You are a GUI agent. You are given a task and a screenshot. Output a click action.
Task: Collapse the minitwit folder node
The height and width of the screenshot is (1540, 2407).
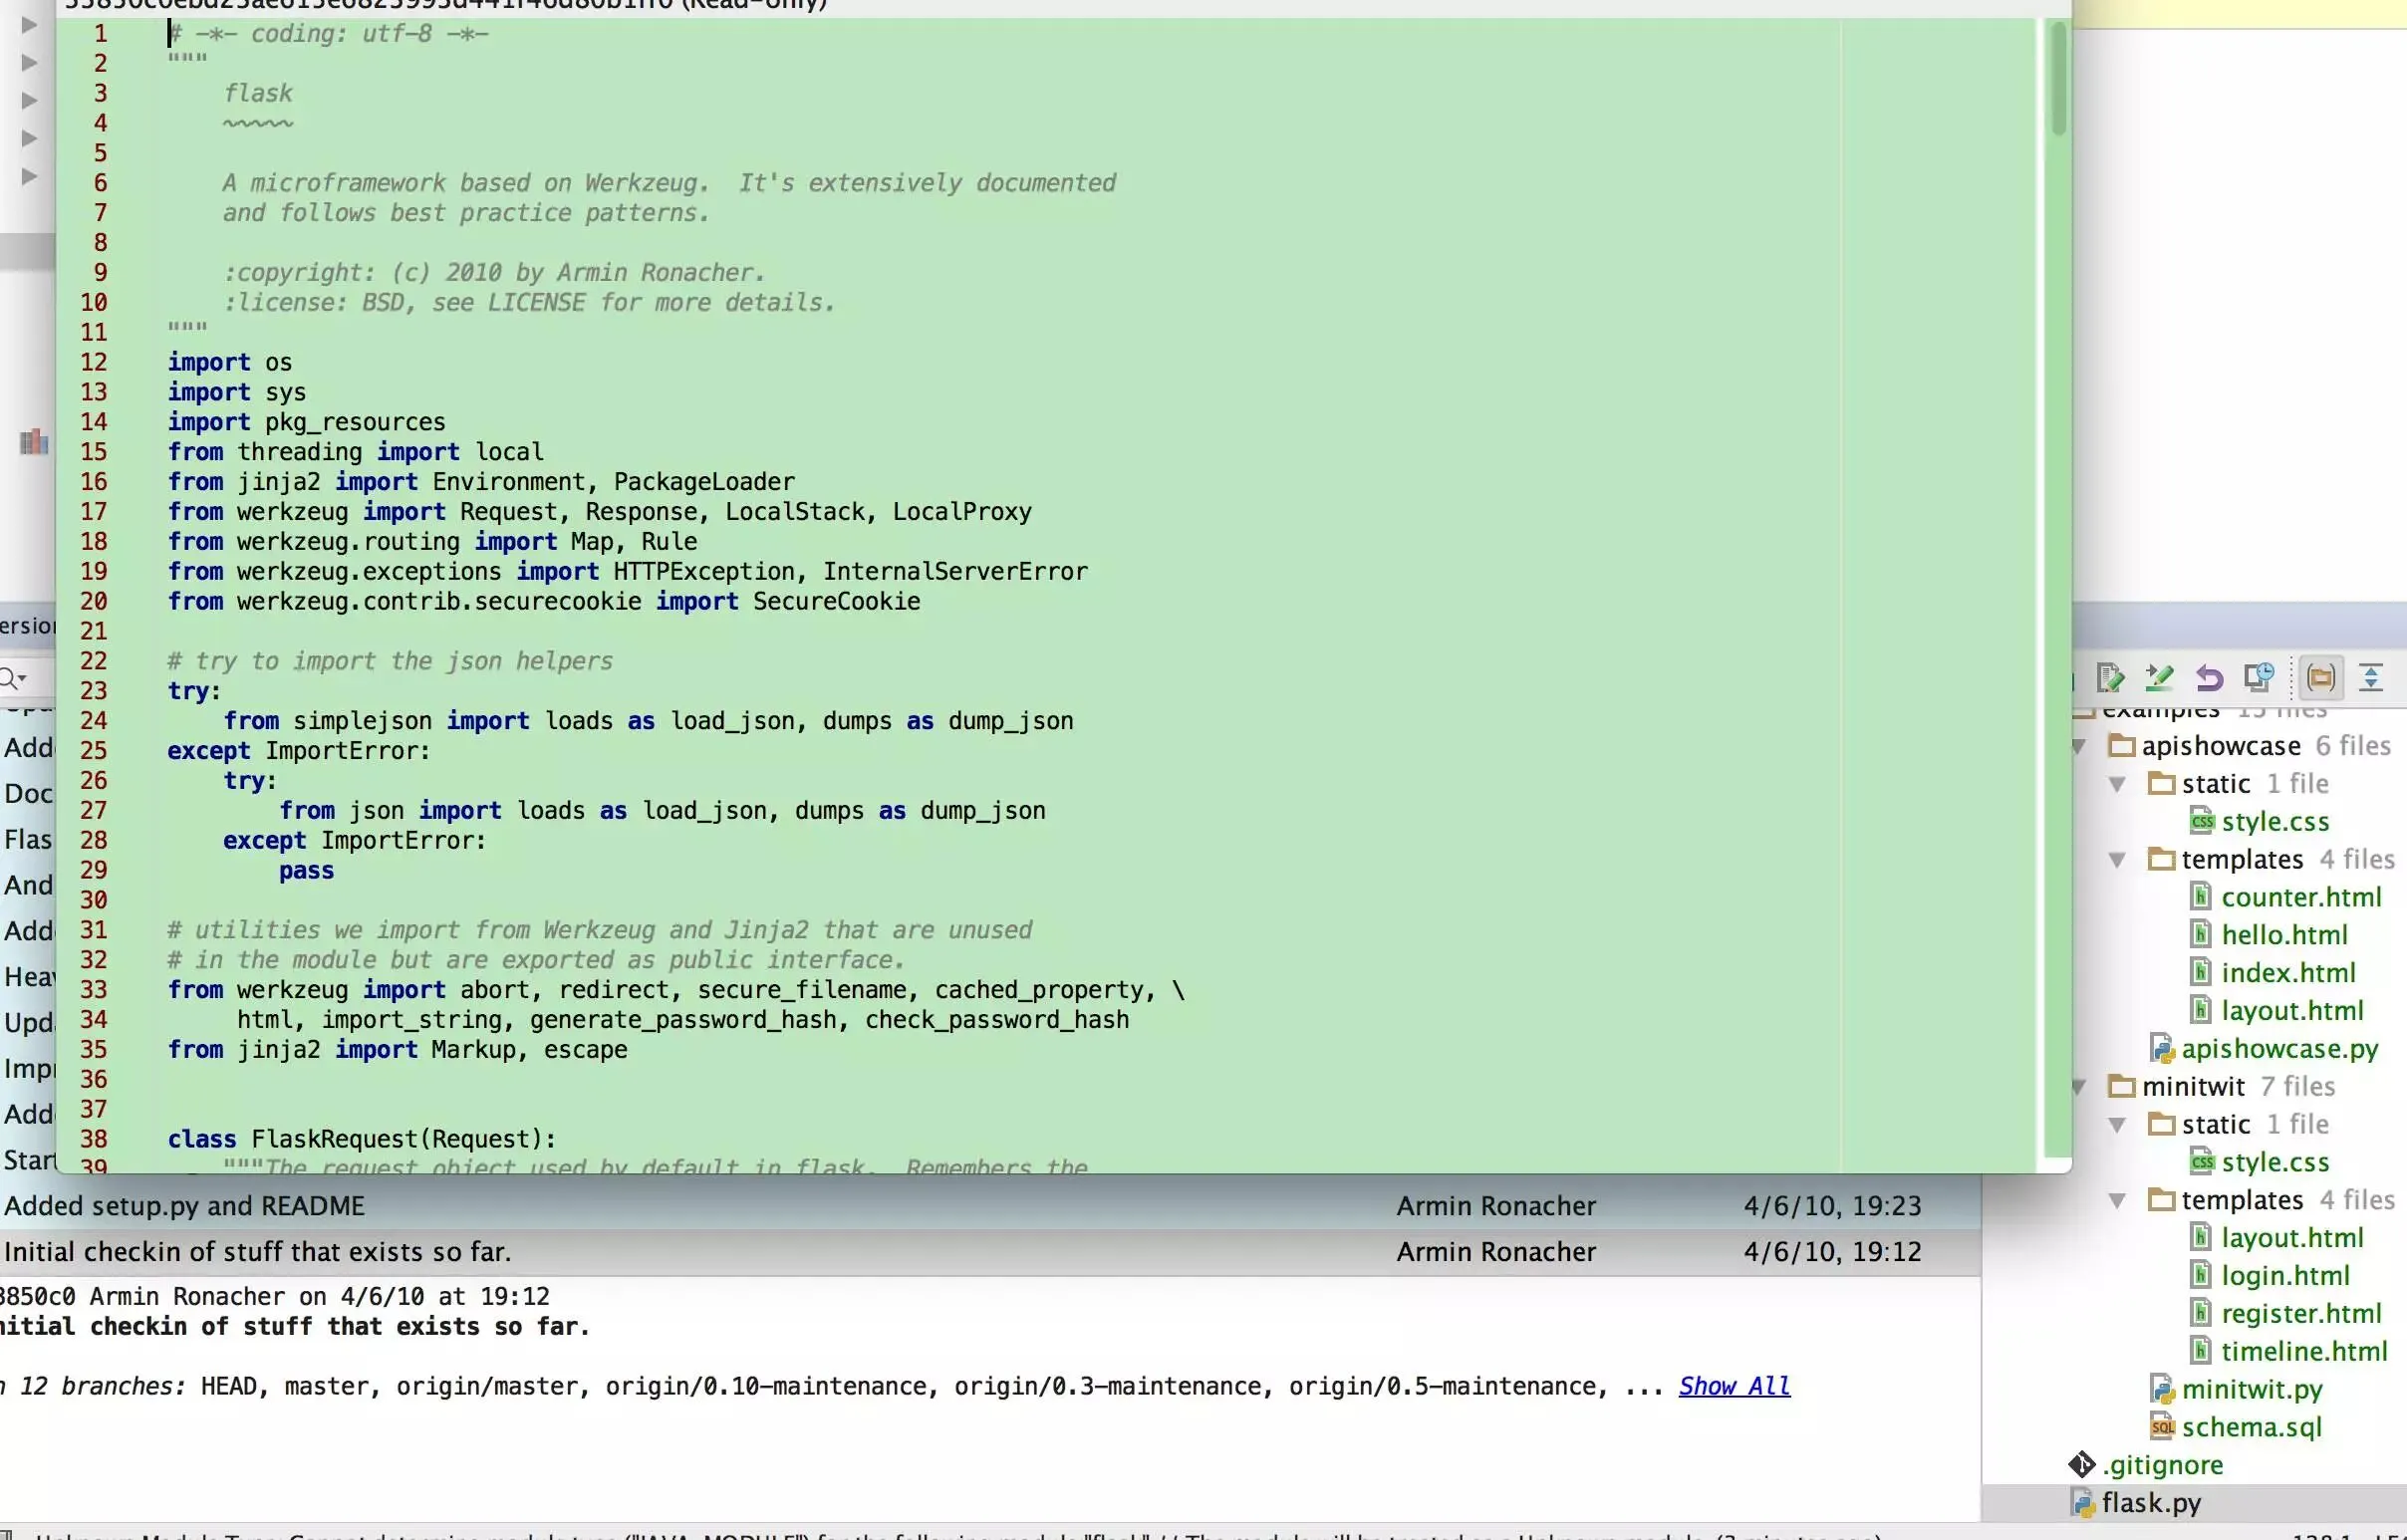click(x=2079, y=1087)
